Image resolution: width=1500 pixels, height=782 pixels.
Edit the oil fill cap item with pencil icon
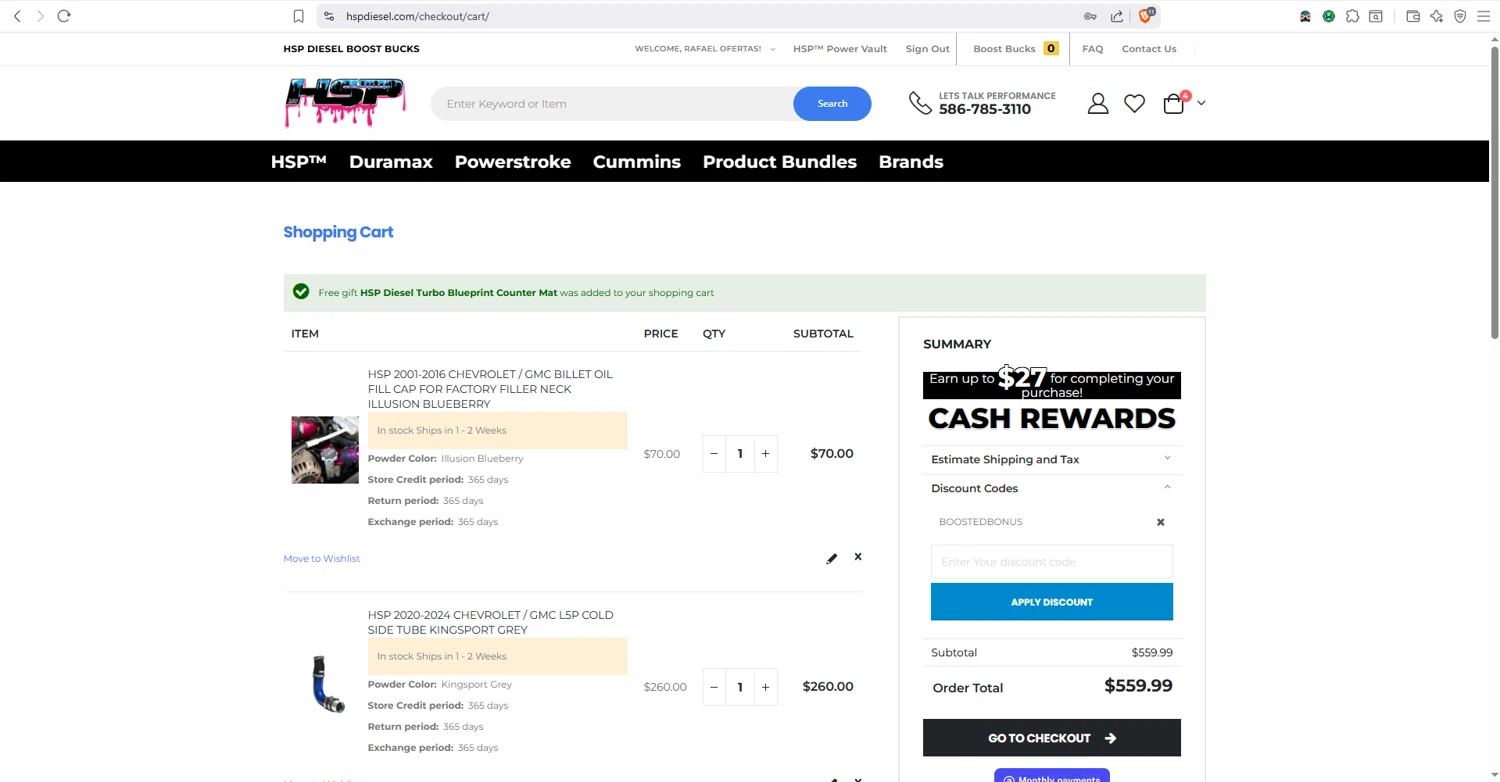point(831,558)
